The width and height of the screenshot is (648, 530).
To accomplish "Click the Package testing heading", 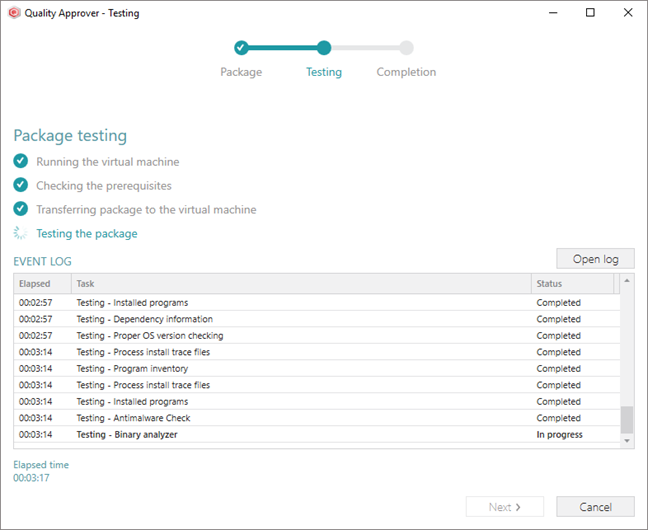I will click(70, 136).
